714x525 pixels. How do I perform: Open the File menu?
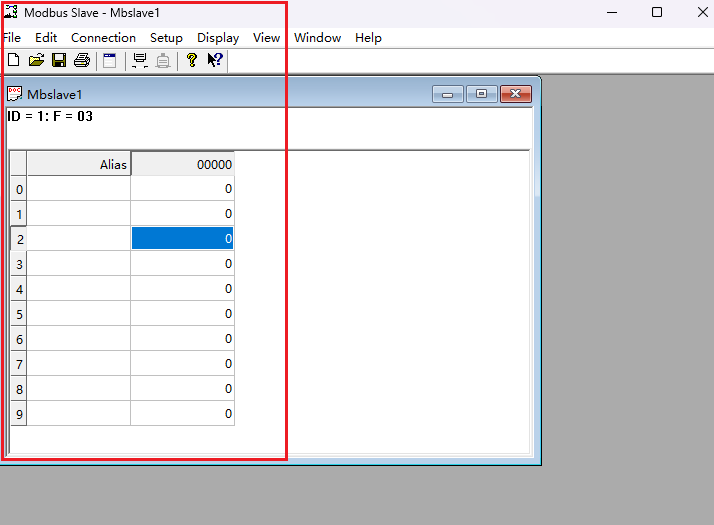[x=12, y=38]
